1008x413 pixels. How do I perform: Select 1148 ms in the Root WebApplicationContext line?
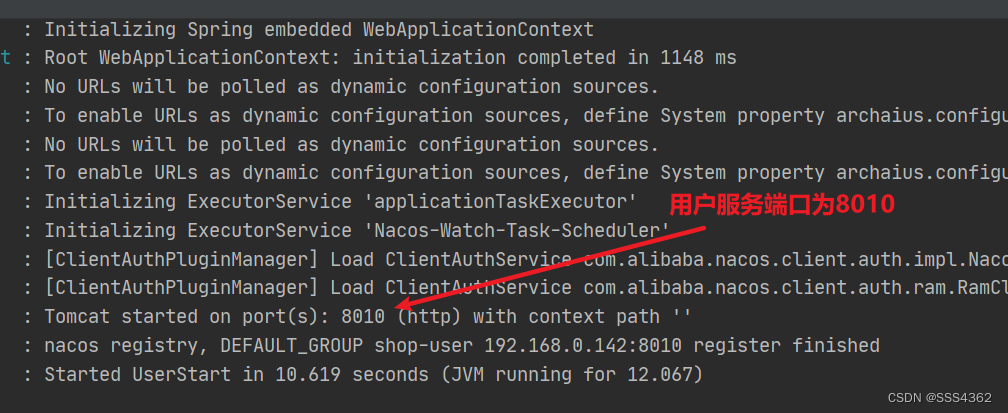(698, 58)
